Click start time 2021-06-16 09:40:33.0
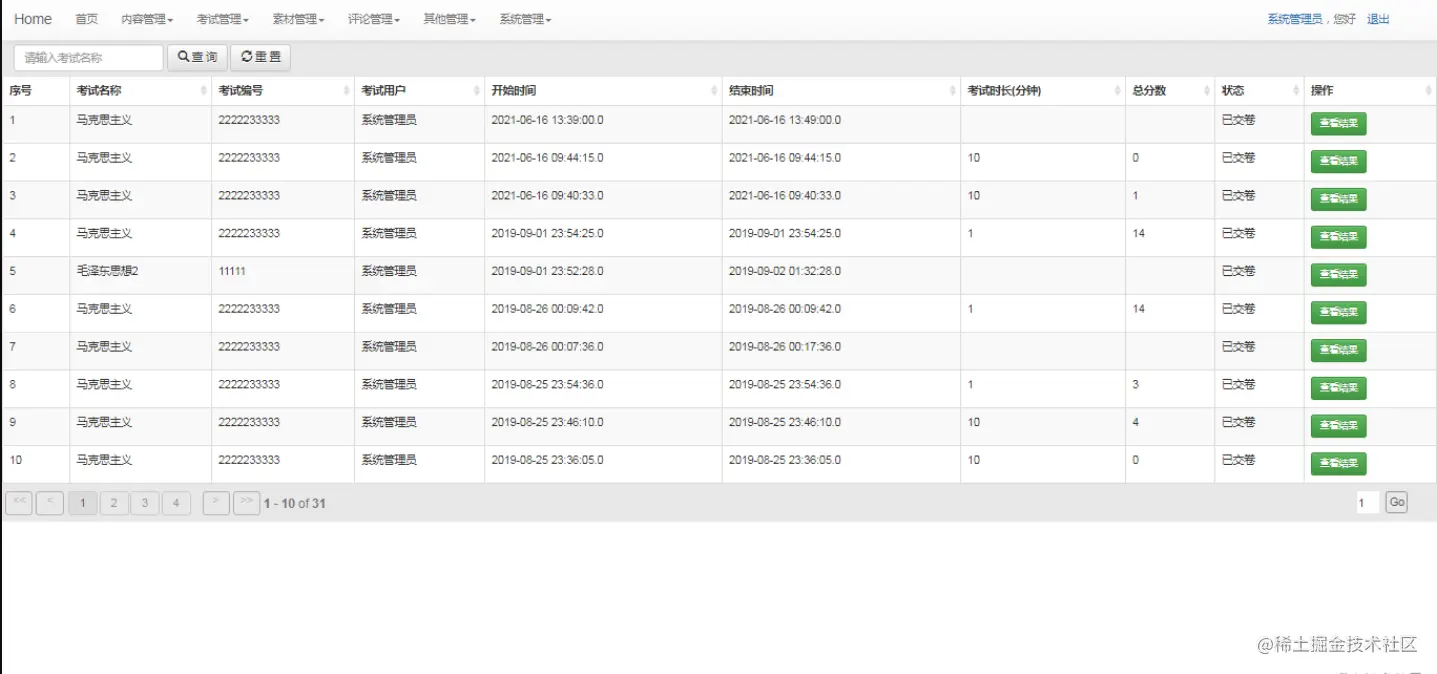This screenshot has height=674, width=1437. pos(547,196)
